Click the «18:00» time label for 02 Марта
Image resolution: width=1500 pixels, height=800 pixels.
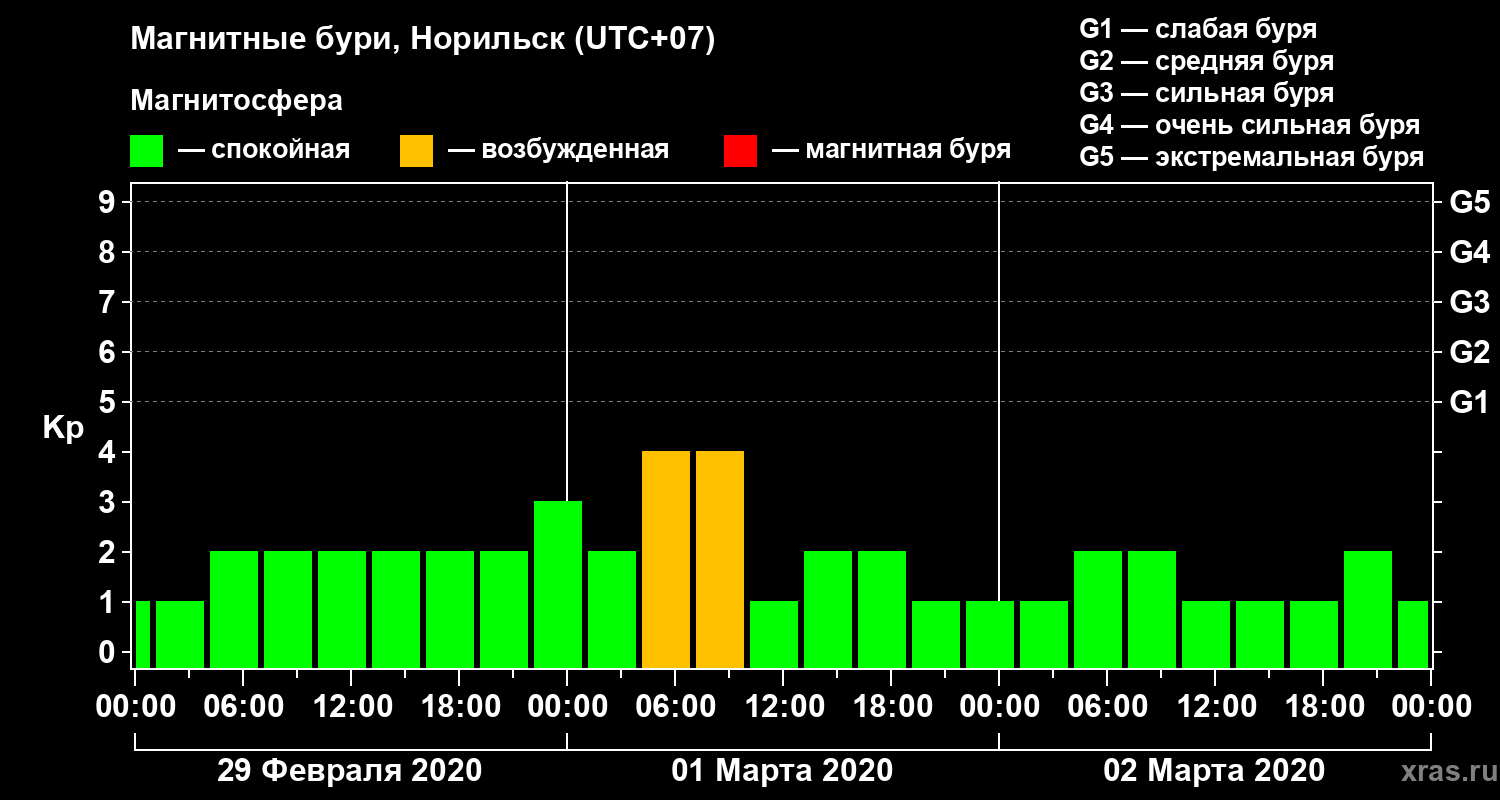(1323, 706)
